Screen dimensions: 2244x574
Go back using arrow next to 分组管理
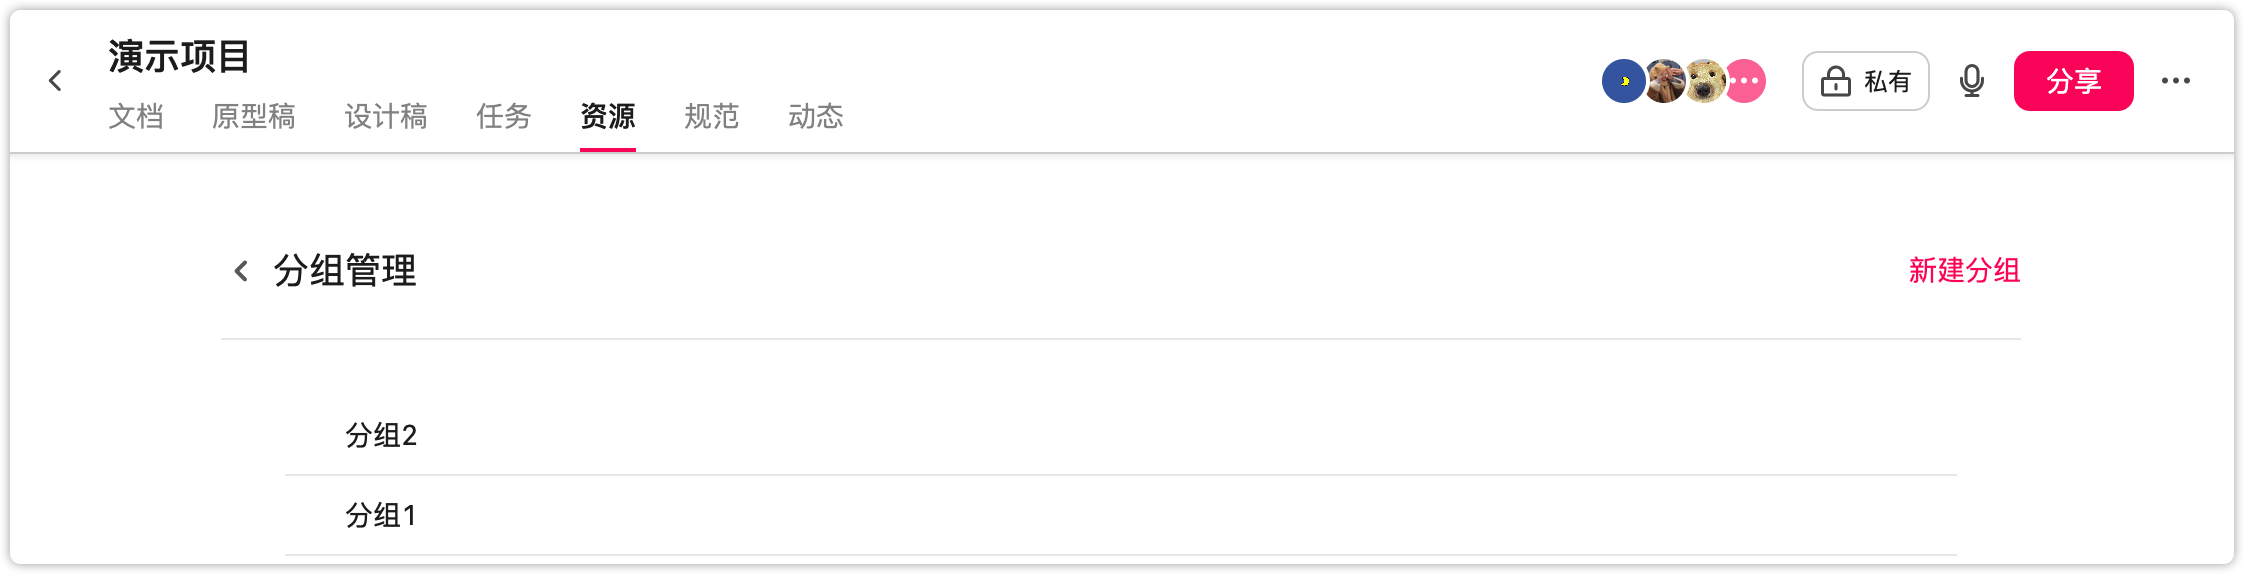pos(241,271)
